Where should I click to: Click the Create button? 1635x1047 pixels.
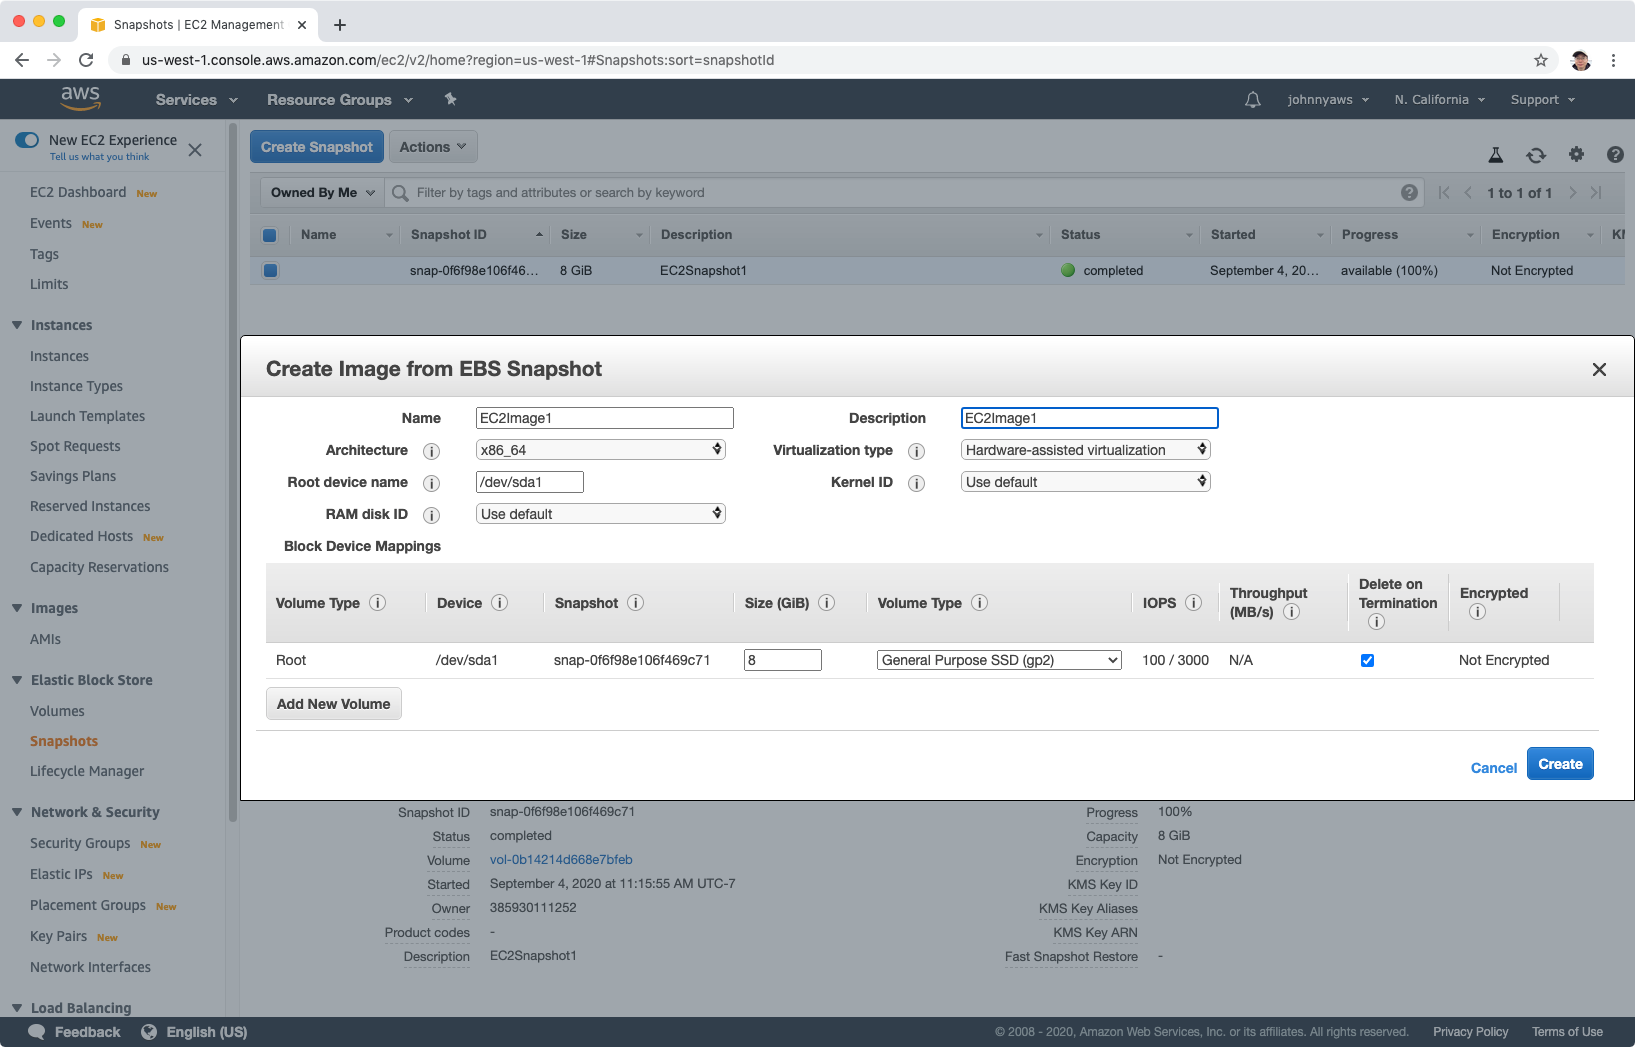tap(1560, 764)
